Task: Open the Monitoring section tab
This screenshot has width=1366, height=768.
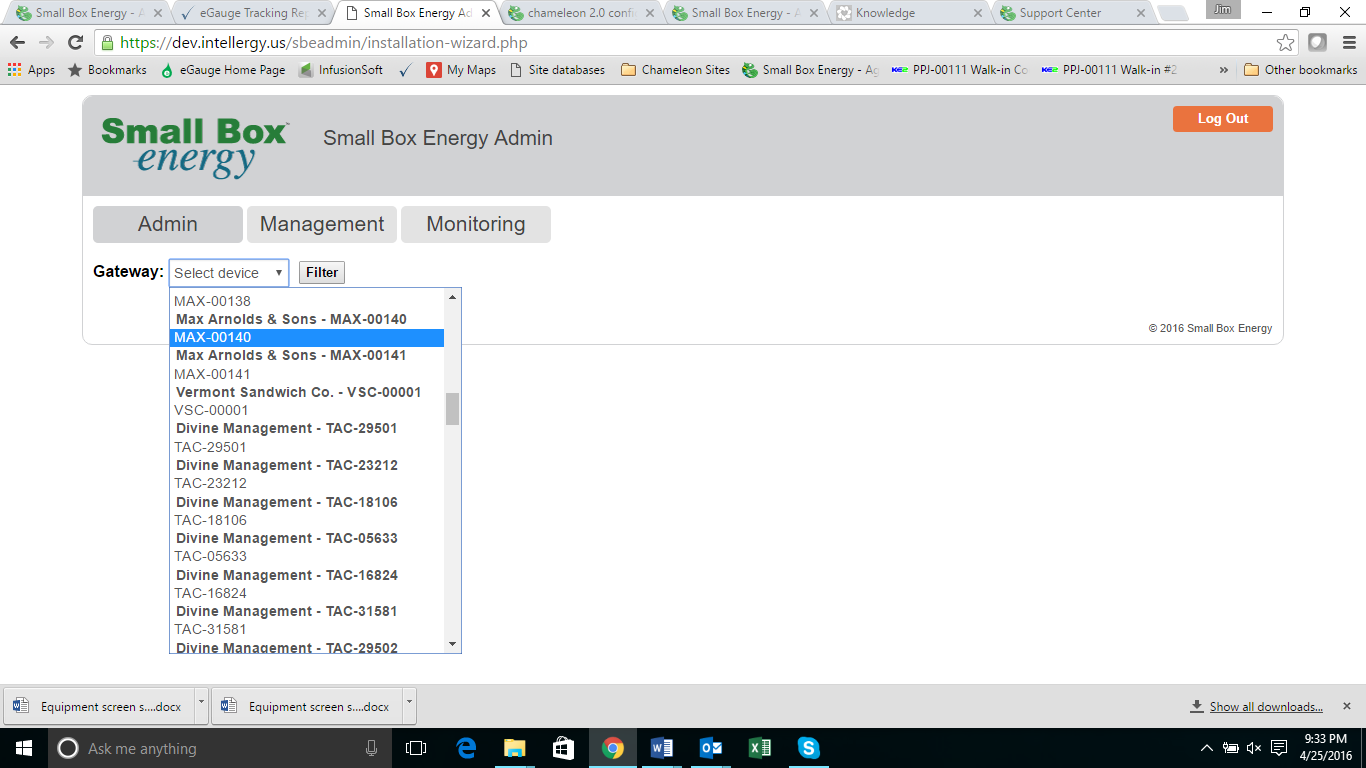Action: tap(476, 224)
